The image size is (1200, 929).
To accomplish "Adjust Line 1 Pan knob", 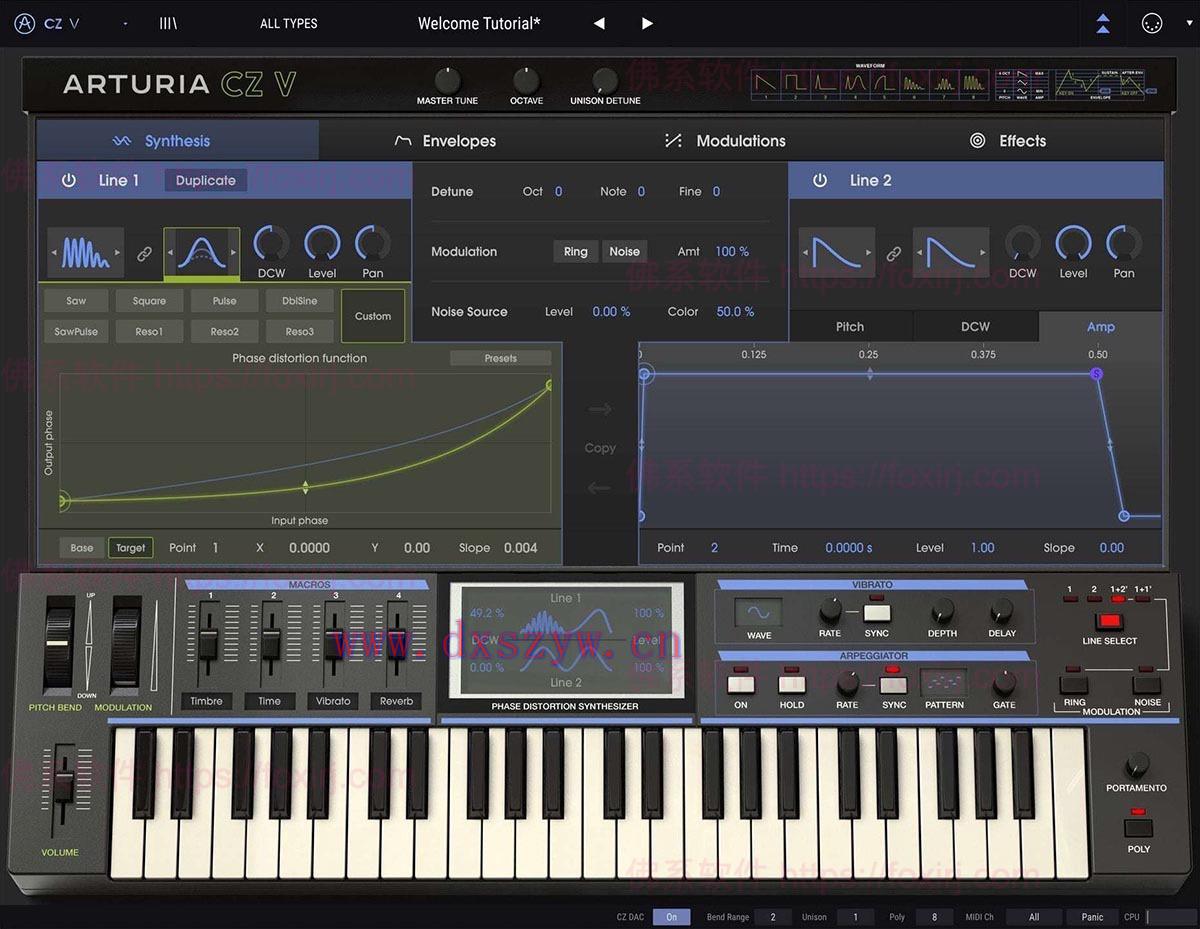I will 373,243.
